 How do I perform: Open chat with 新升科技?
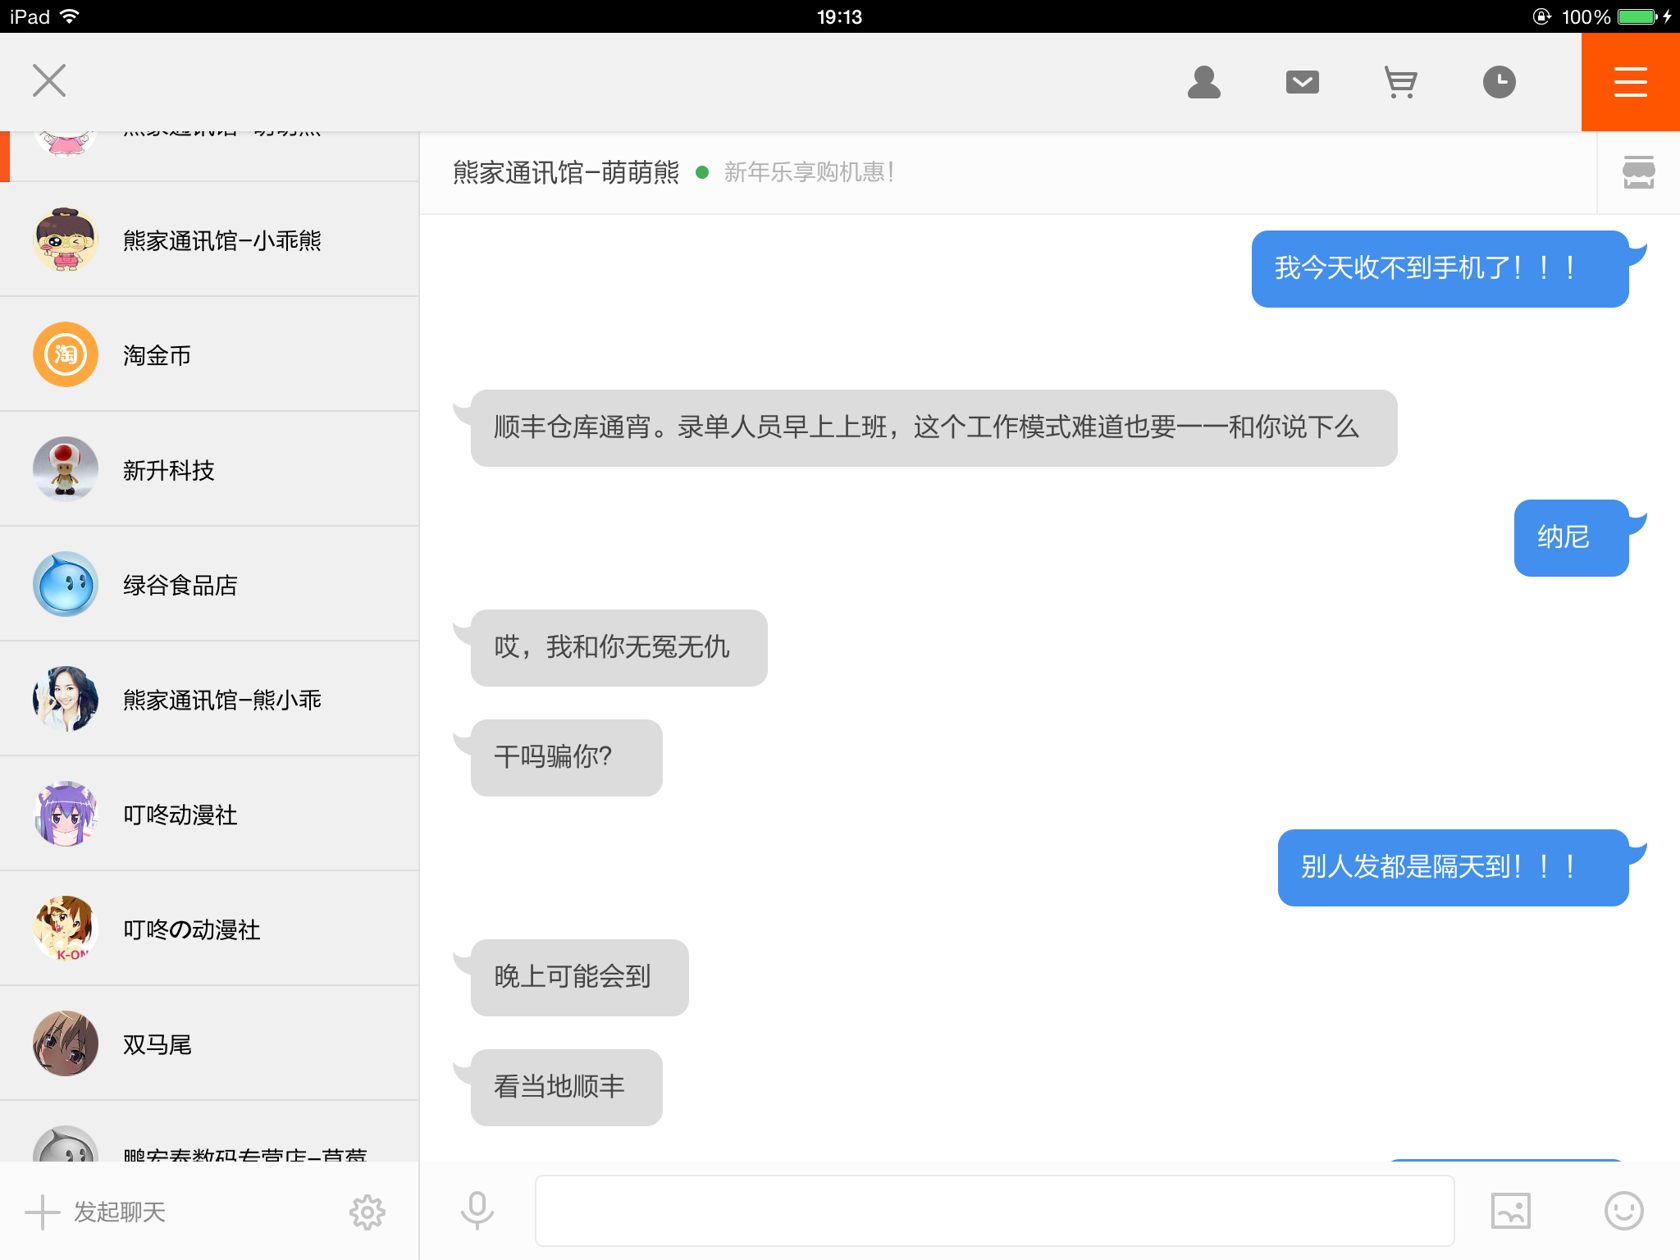coord(210,470)
